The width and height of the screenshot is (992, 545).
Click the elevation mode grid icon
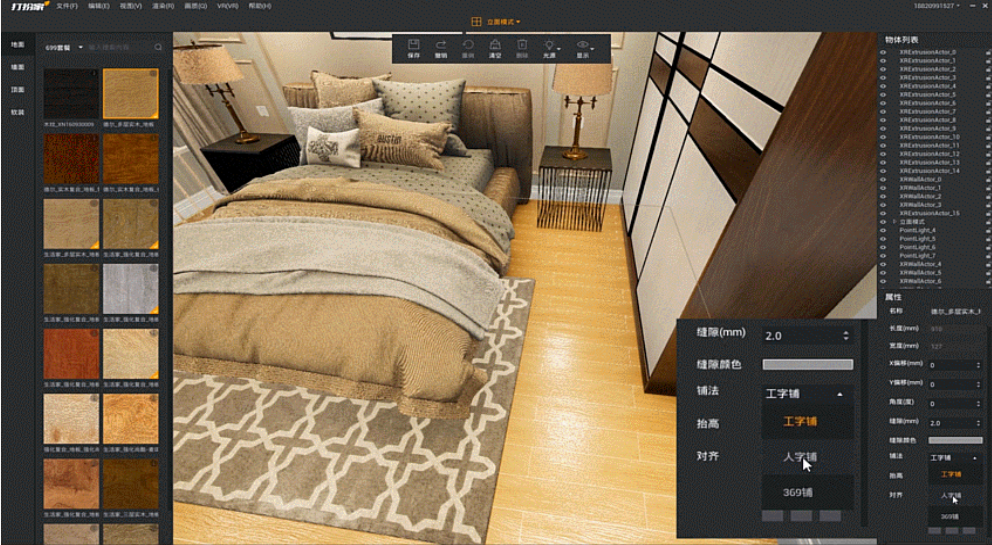pyautogui.click(x=476, y=22)
